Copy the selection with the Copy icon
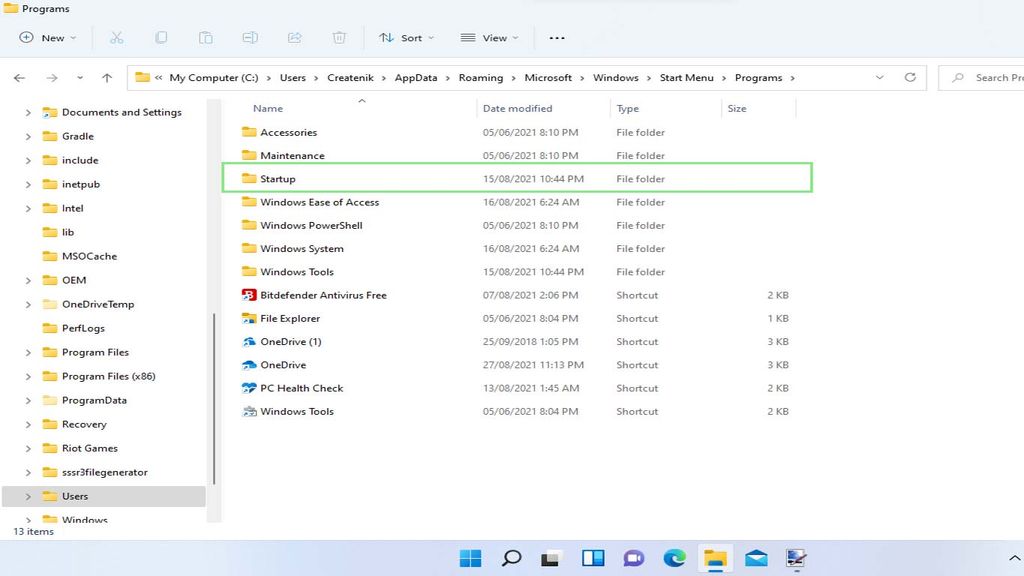The height and width of the screenshot is (576, 1024). pos(160,37)
